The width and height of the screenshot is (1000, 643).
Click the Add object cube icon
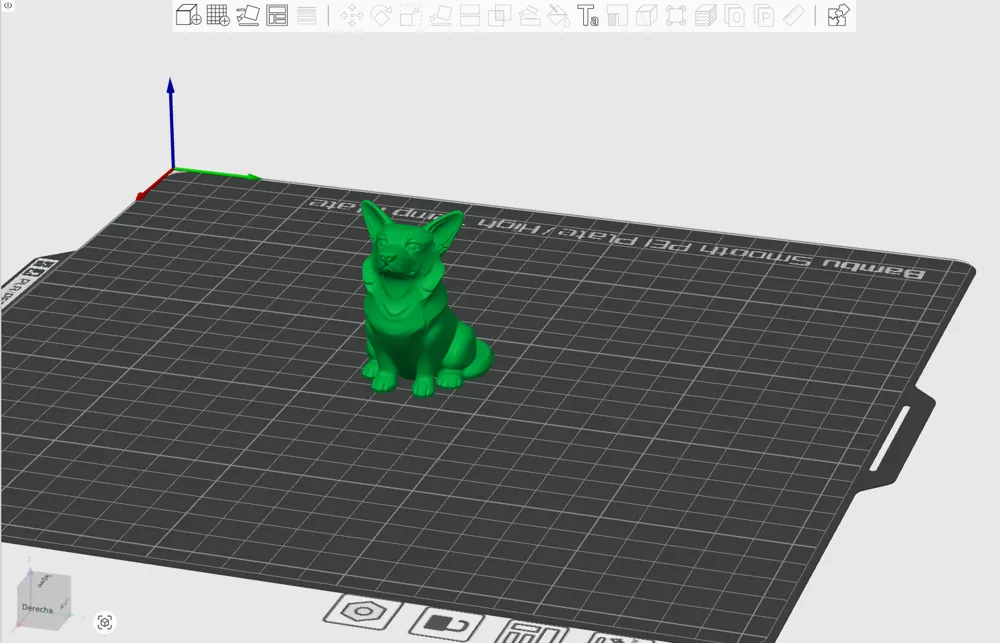coord(188,15)
